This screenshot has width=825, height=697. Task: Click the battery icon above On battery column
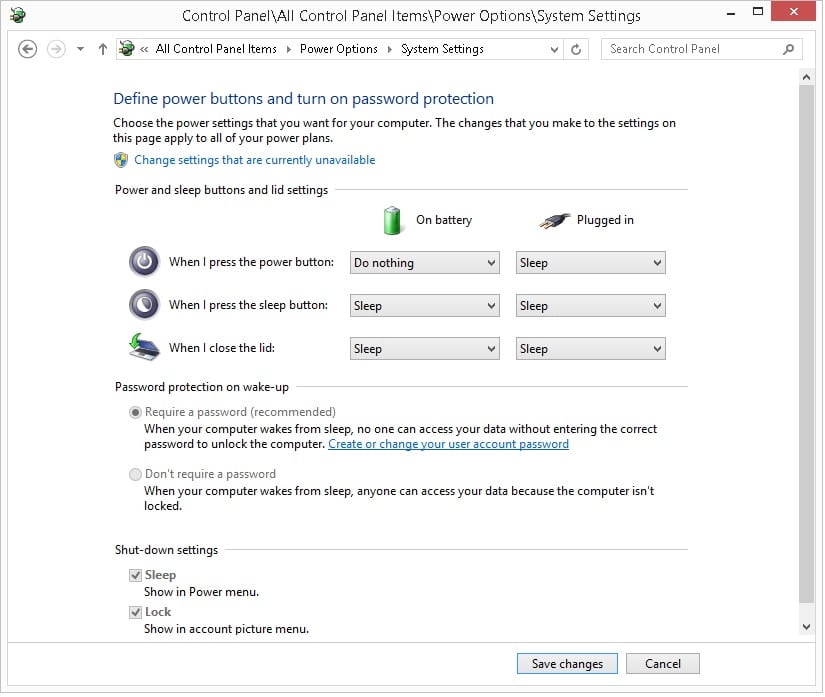[393, 219]
